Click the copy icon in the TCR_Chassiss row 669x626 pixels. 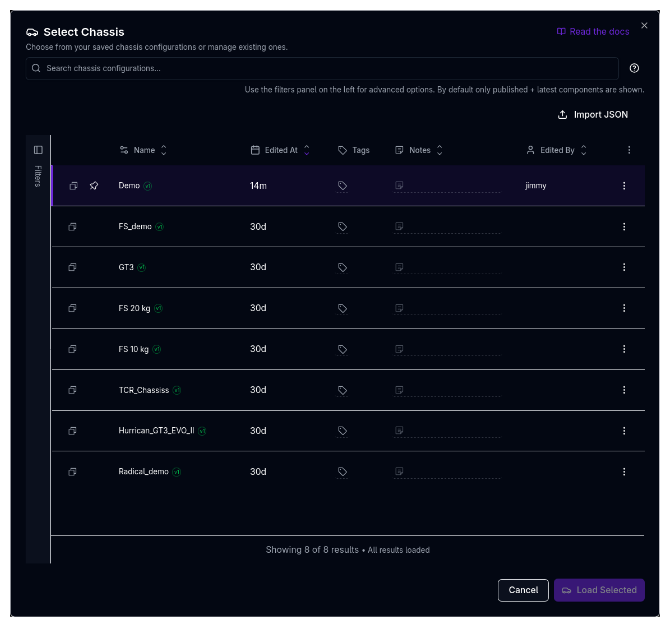tap(72, 390)
